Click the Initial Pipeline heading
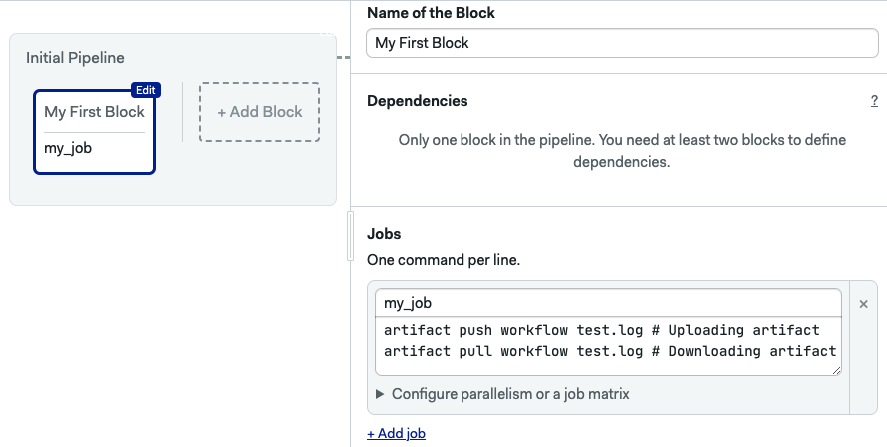 (75, 58)
